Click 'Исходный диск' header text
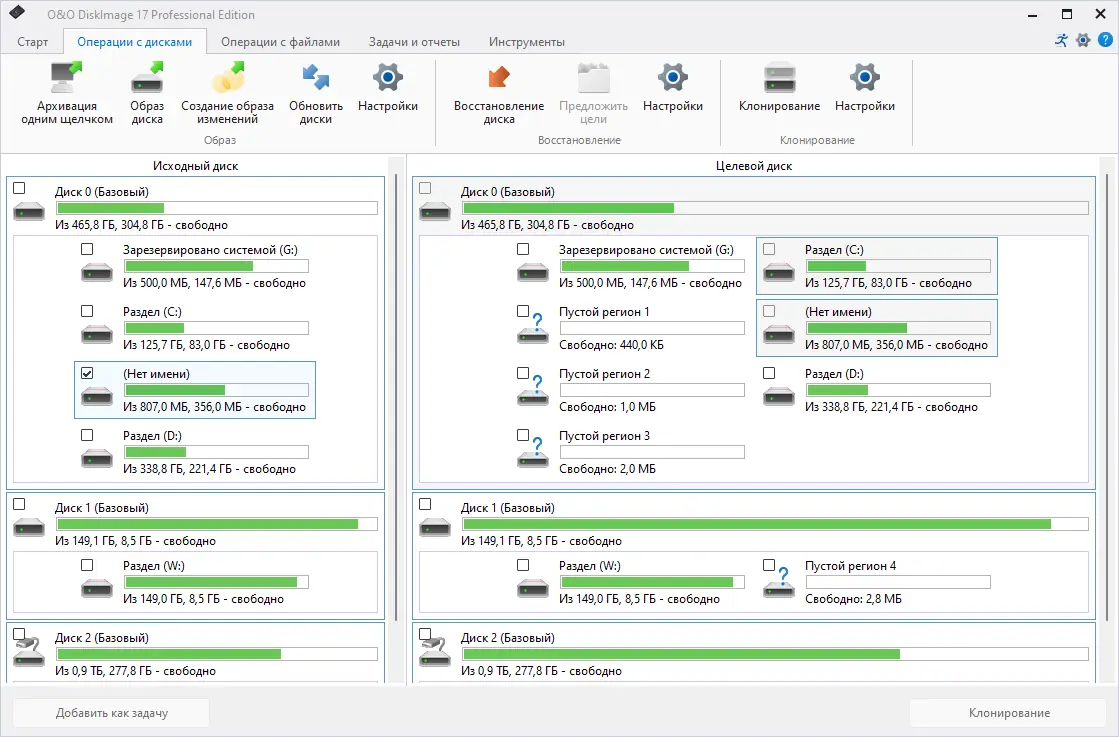The image size is (1119, 737). tap(196, 166)
